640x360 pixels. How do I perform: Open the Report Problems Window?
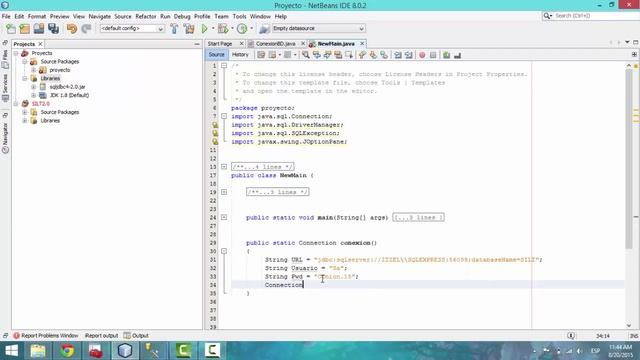point(49,336)
